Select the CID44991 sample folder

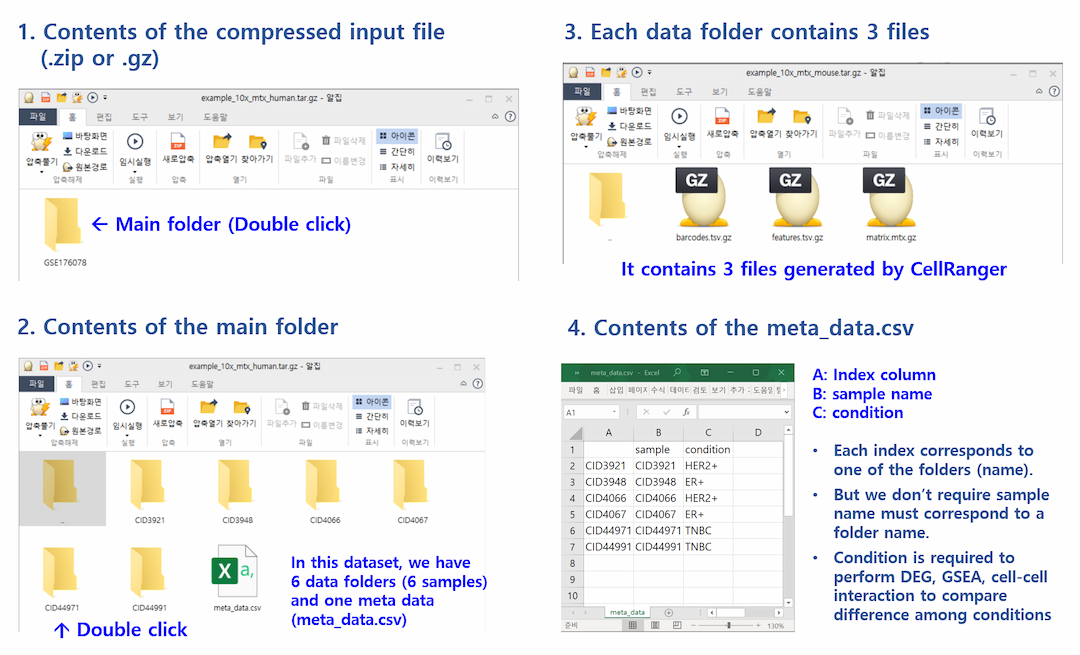pyautogui.click(x=149, y=572)
